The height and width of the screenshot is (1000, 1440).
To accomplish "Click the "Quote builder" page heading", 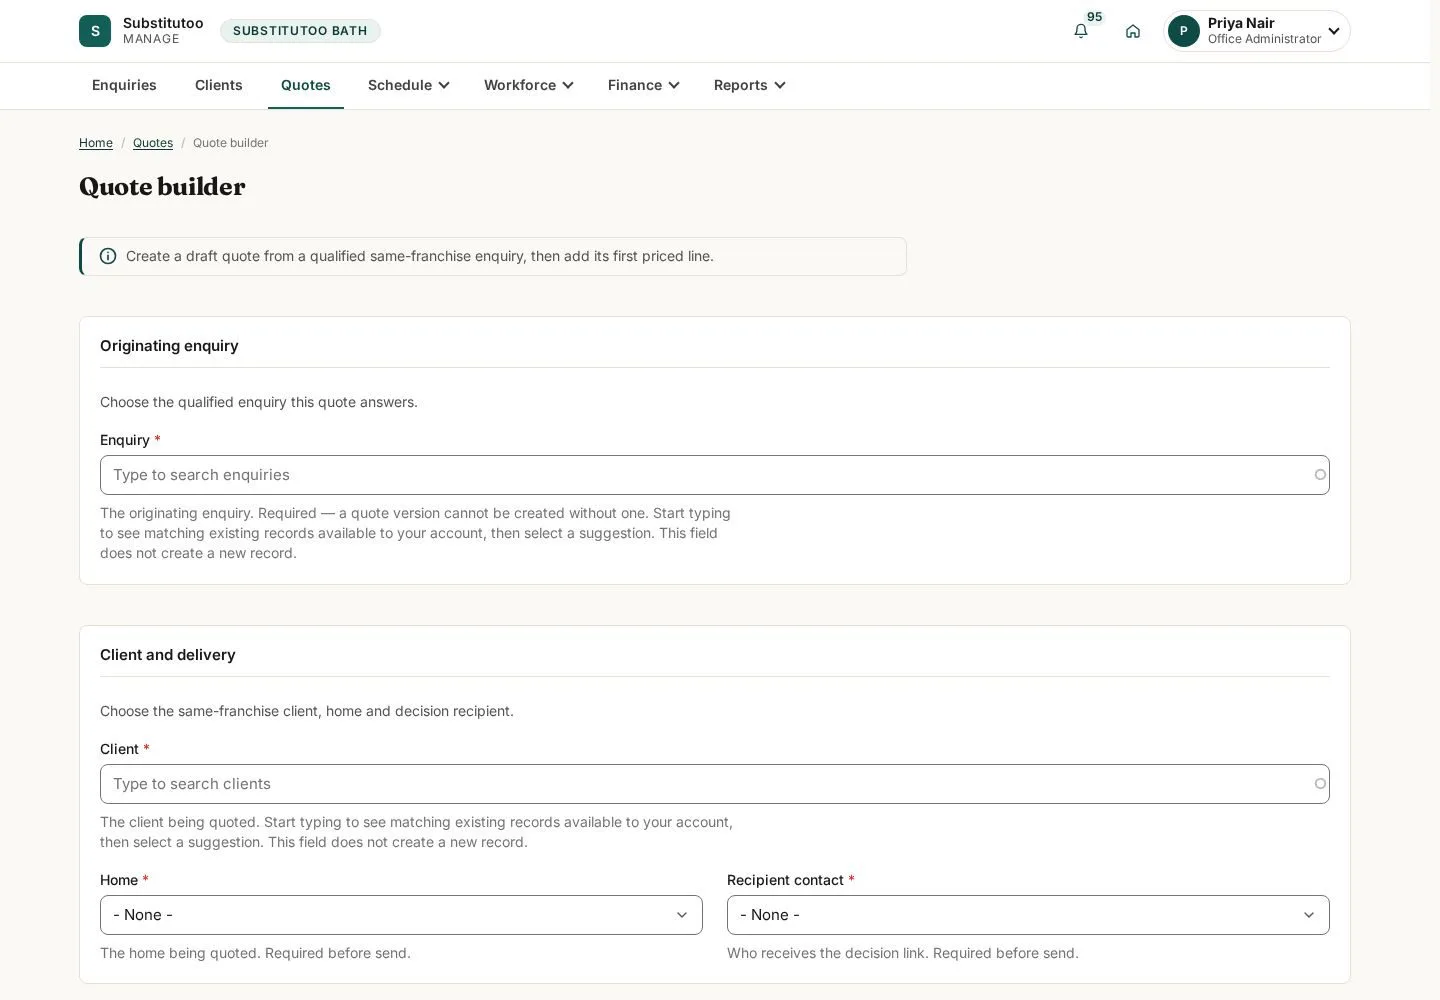I will click(x=162, y=187).
